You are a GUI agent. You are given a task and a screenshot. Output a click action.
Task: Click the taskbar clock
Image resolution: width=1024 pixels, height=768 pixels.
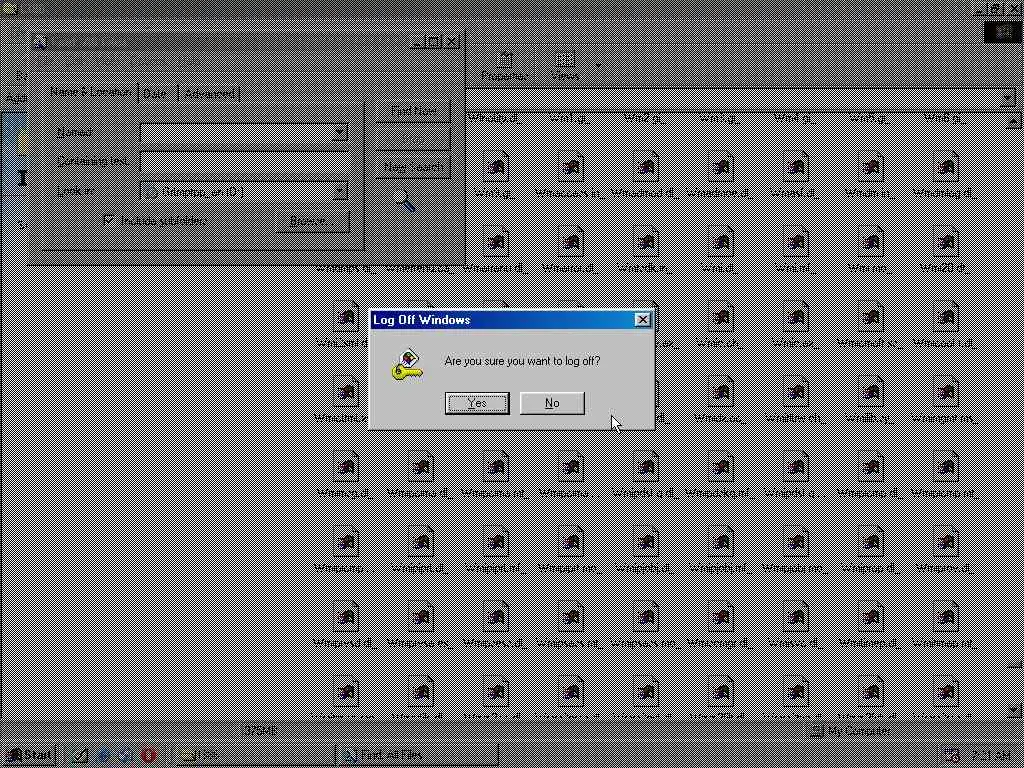(x=990, y=756)
